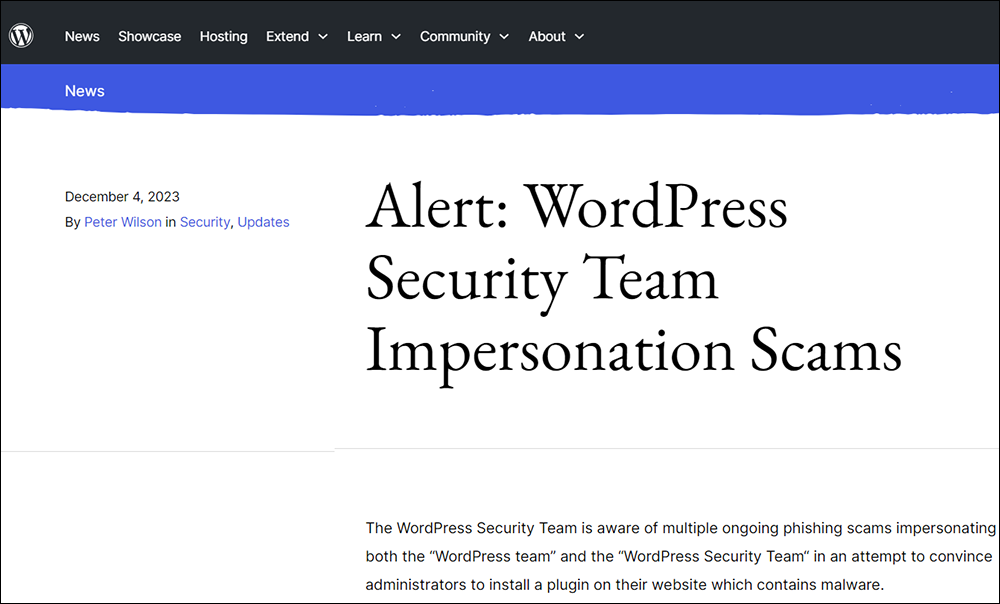Open the Community menu
This screenshot has height=604, width=1000.
pos(455,36)
